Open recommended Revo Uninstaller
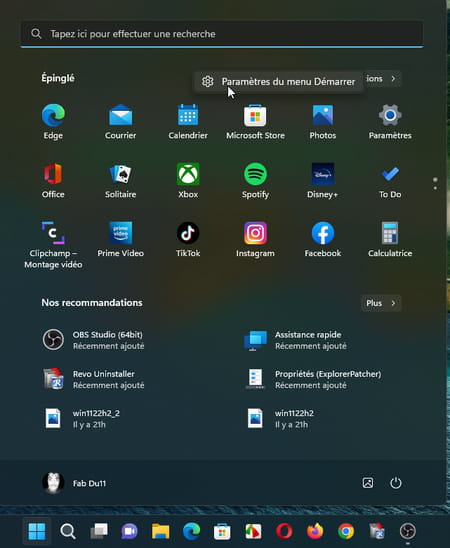The image size is (450, 548). 93,379
